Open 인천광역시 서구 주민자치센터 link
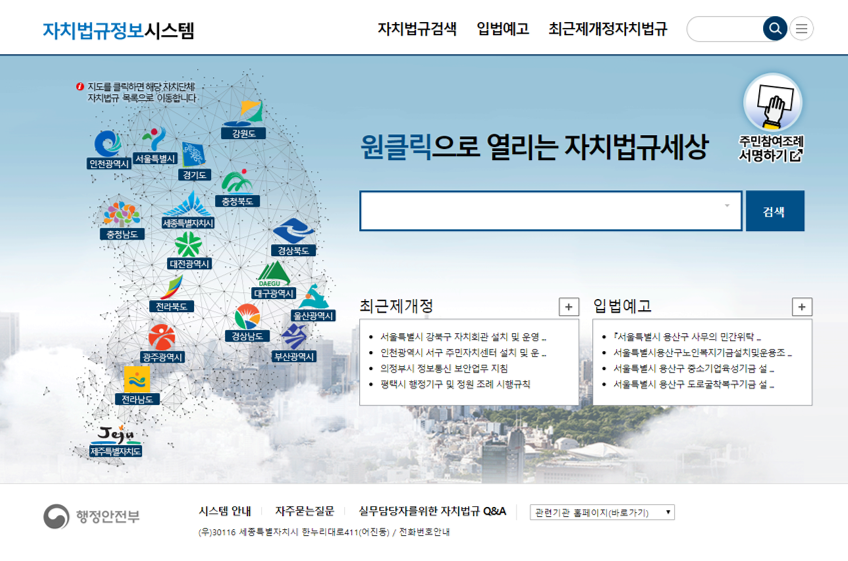 [463, 353]
